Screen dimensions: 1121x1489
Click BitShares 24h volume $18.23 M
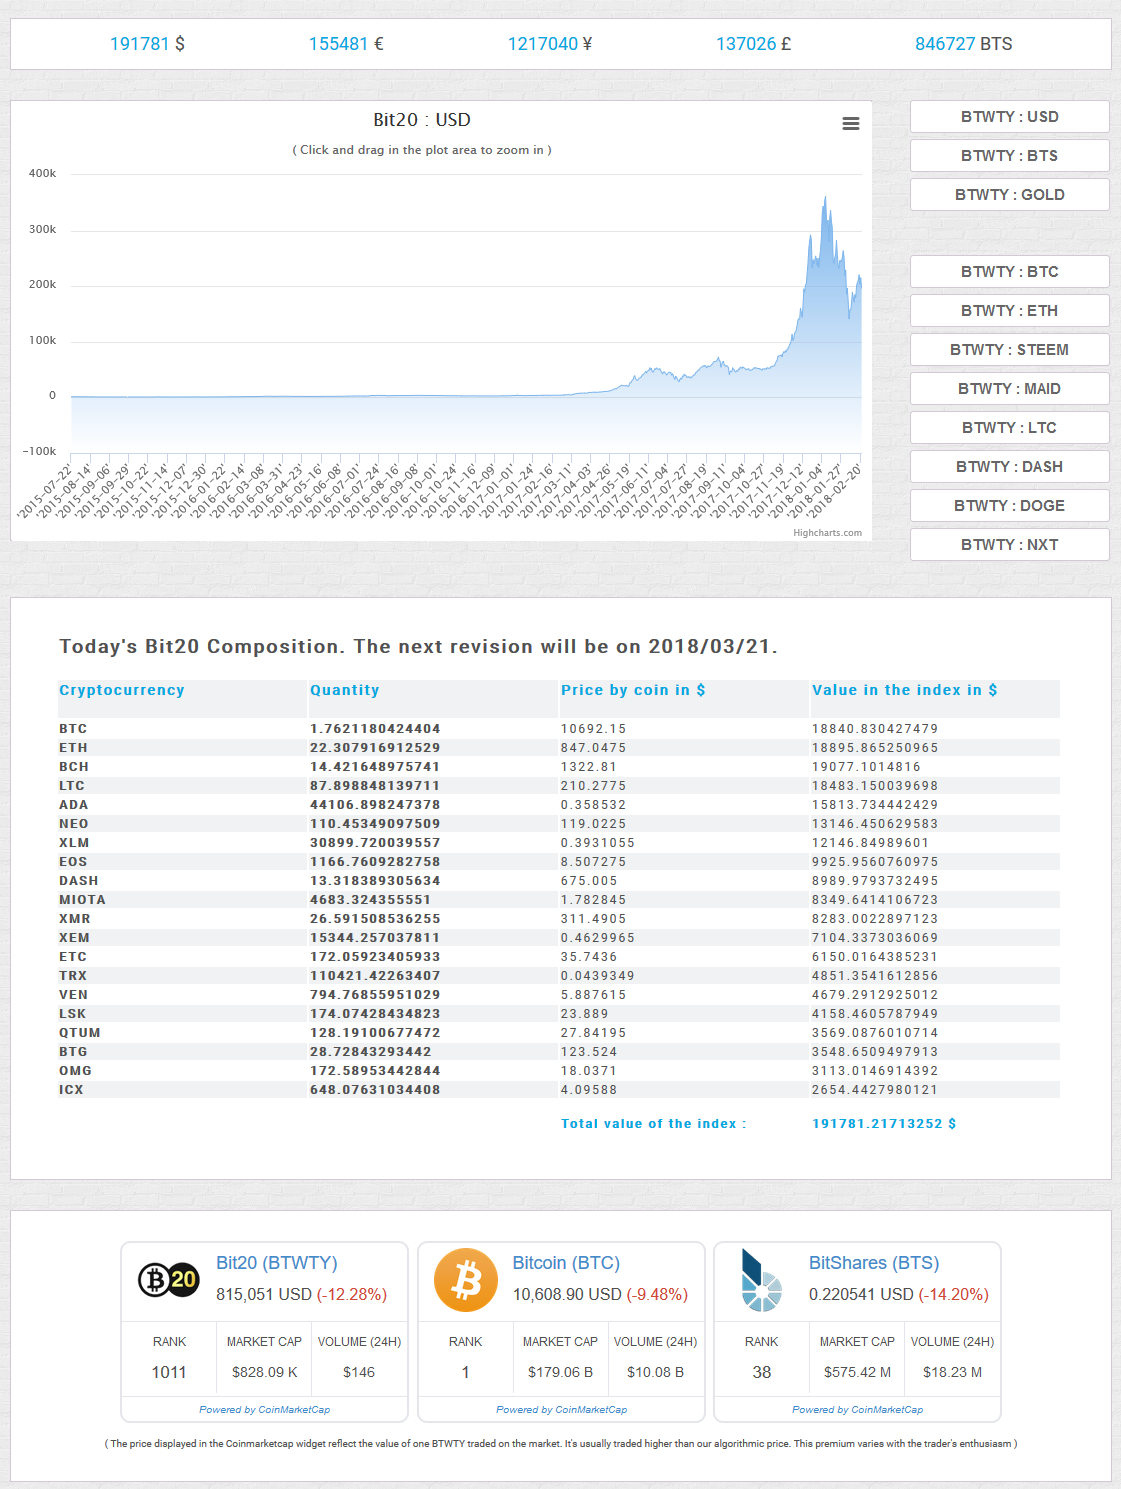[x=952, y=1373]
